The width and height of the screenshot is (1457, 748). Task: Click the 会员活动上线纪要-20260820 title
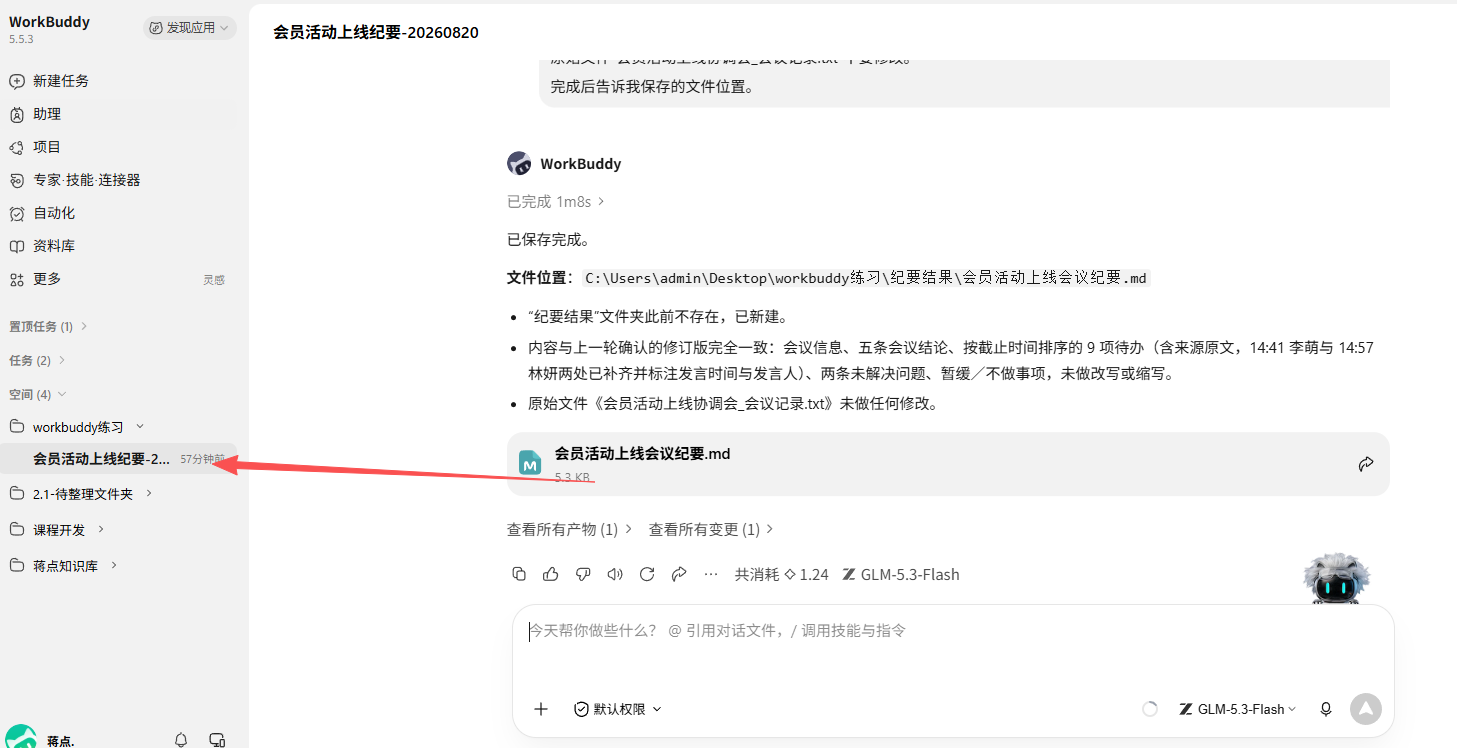tap(376, 32)
